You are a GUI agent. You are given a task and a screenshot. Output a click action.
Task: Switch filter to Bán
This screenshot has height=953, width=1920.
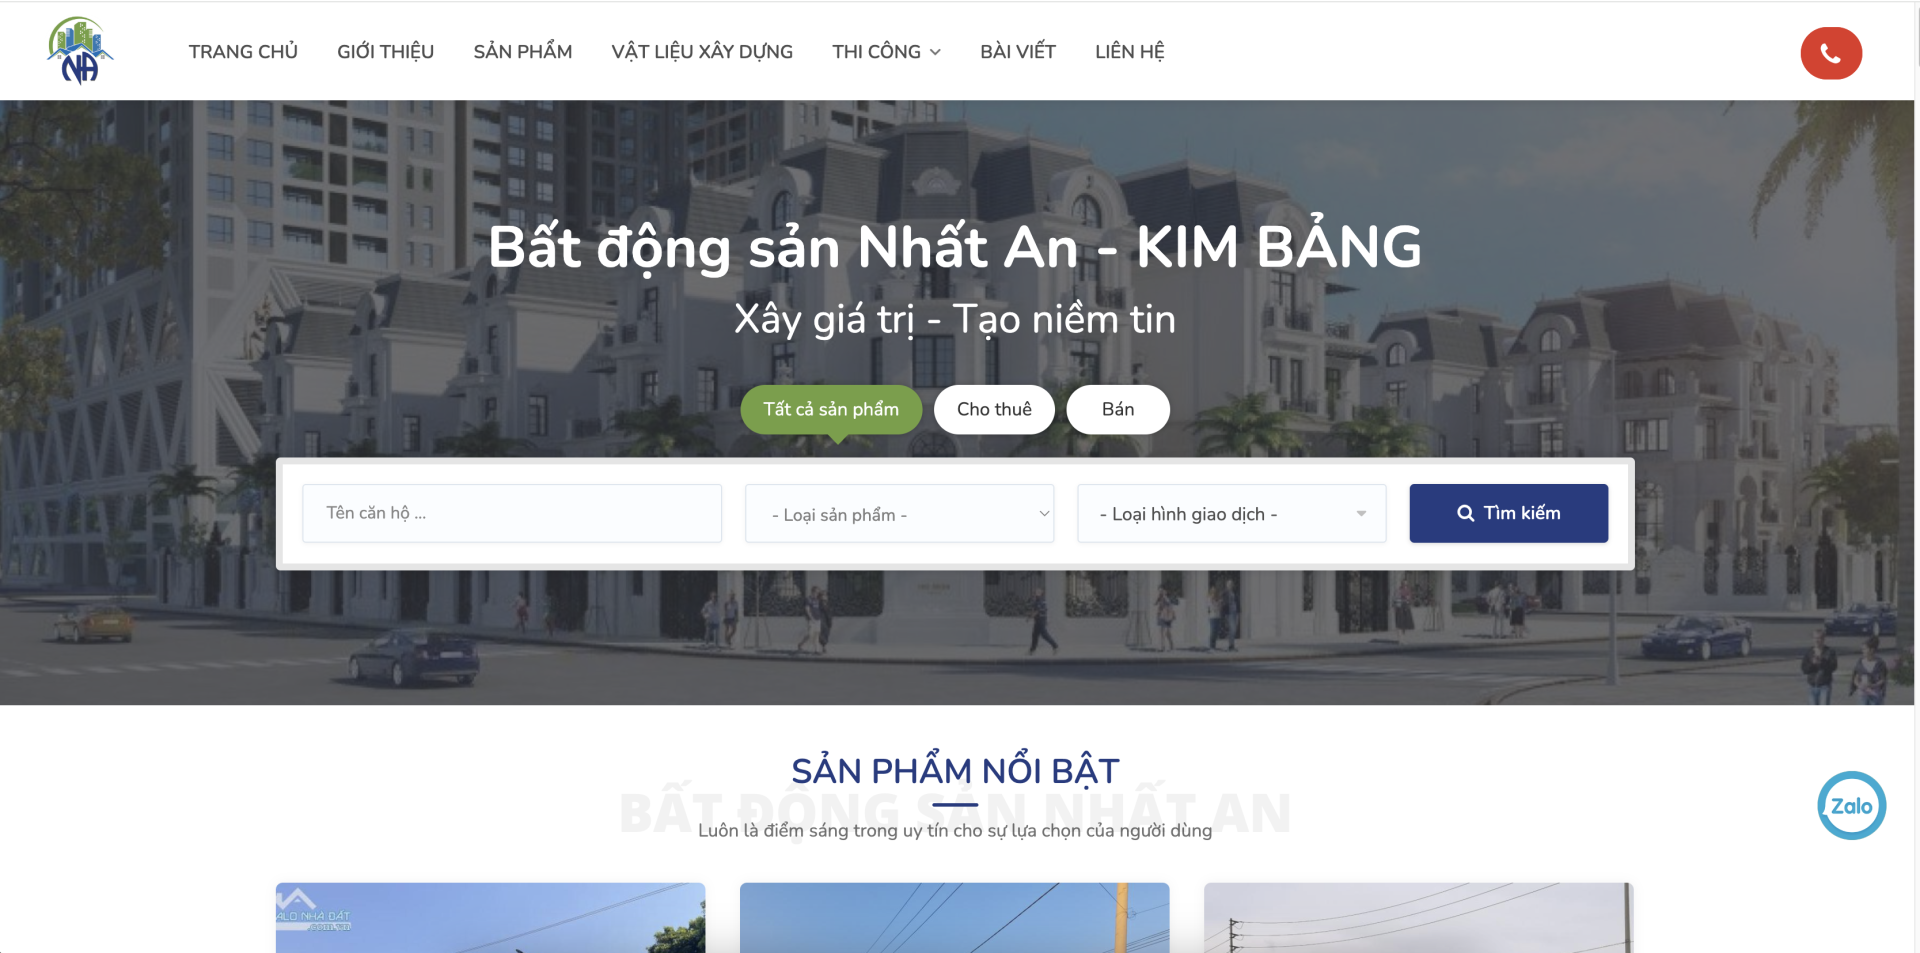[1117, 409]
